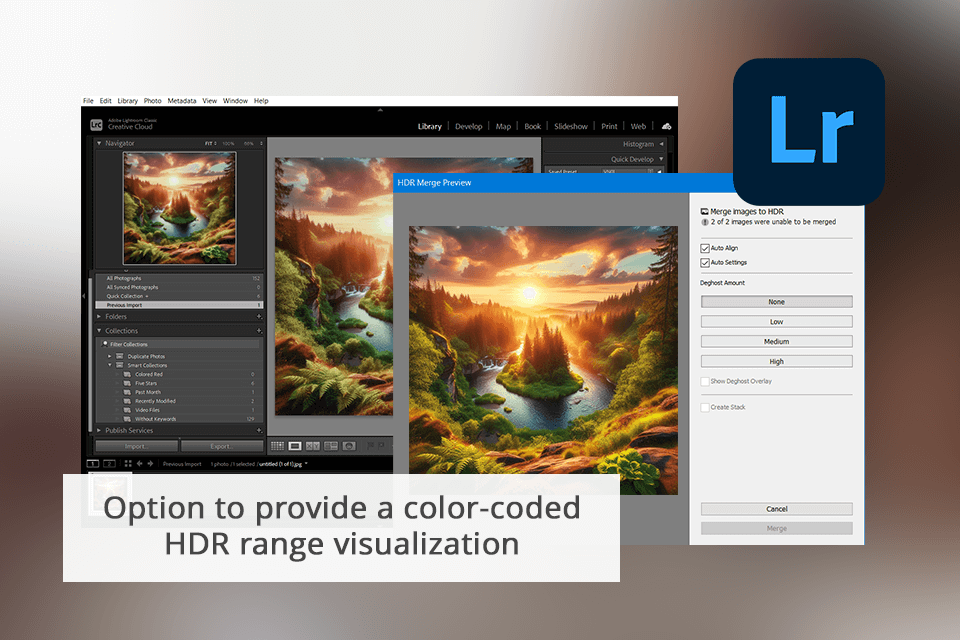
Task: Open People view icon in the toolbar
Action: point(349,446)
